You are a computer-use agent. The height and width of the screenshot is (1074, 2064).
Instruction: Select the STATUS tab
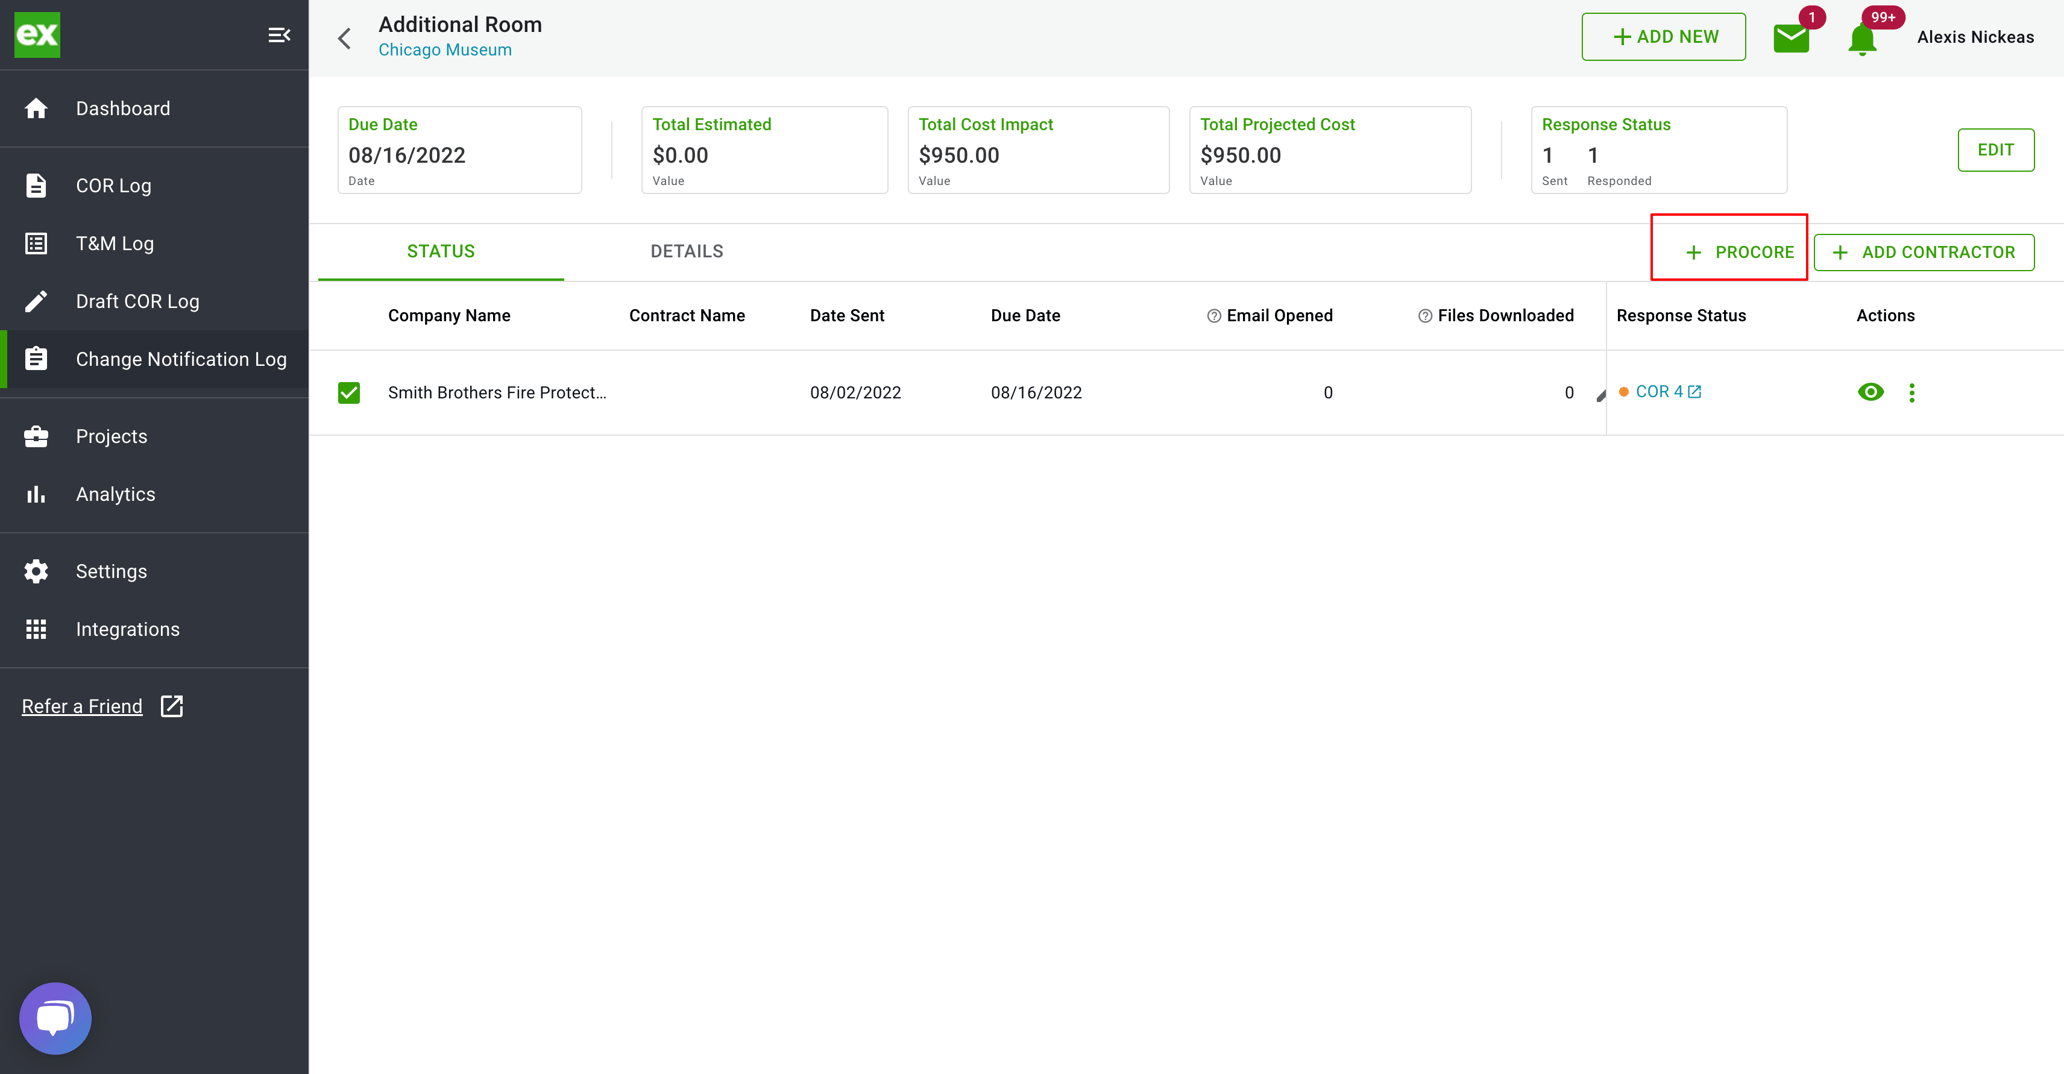click(x=440, y=251)
